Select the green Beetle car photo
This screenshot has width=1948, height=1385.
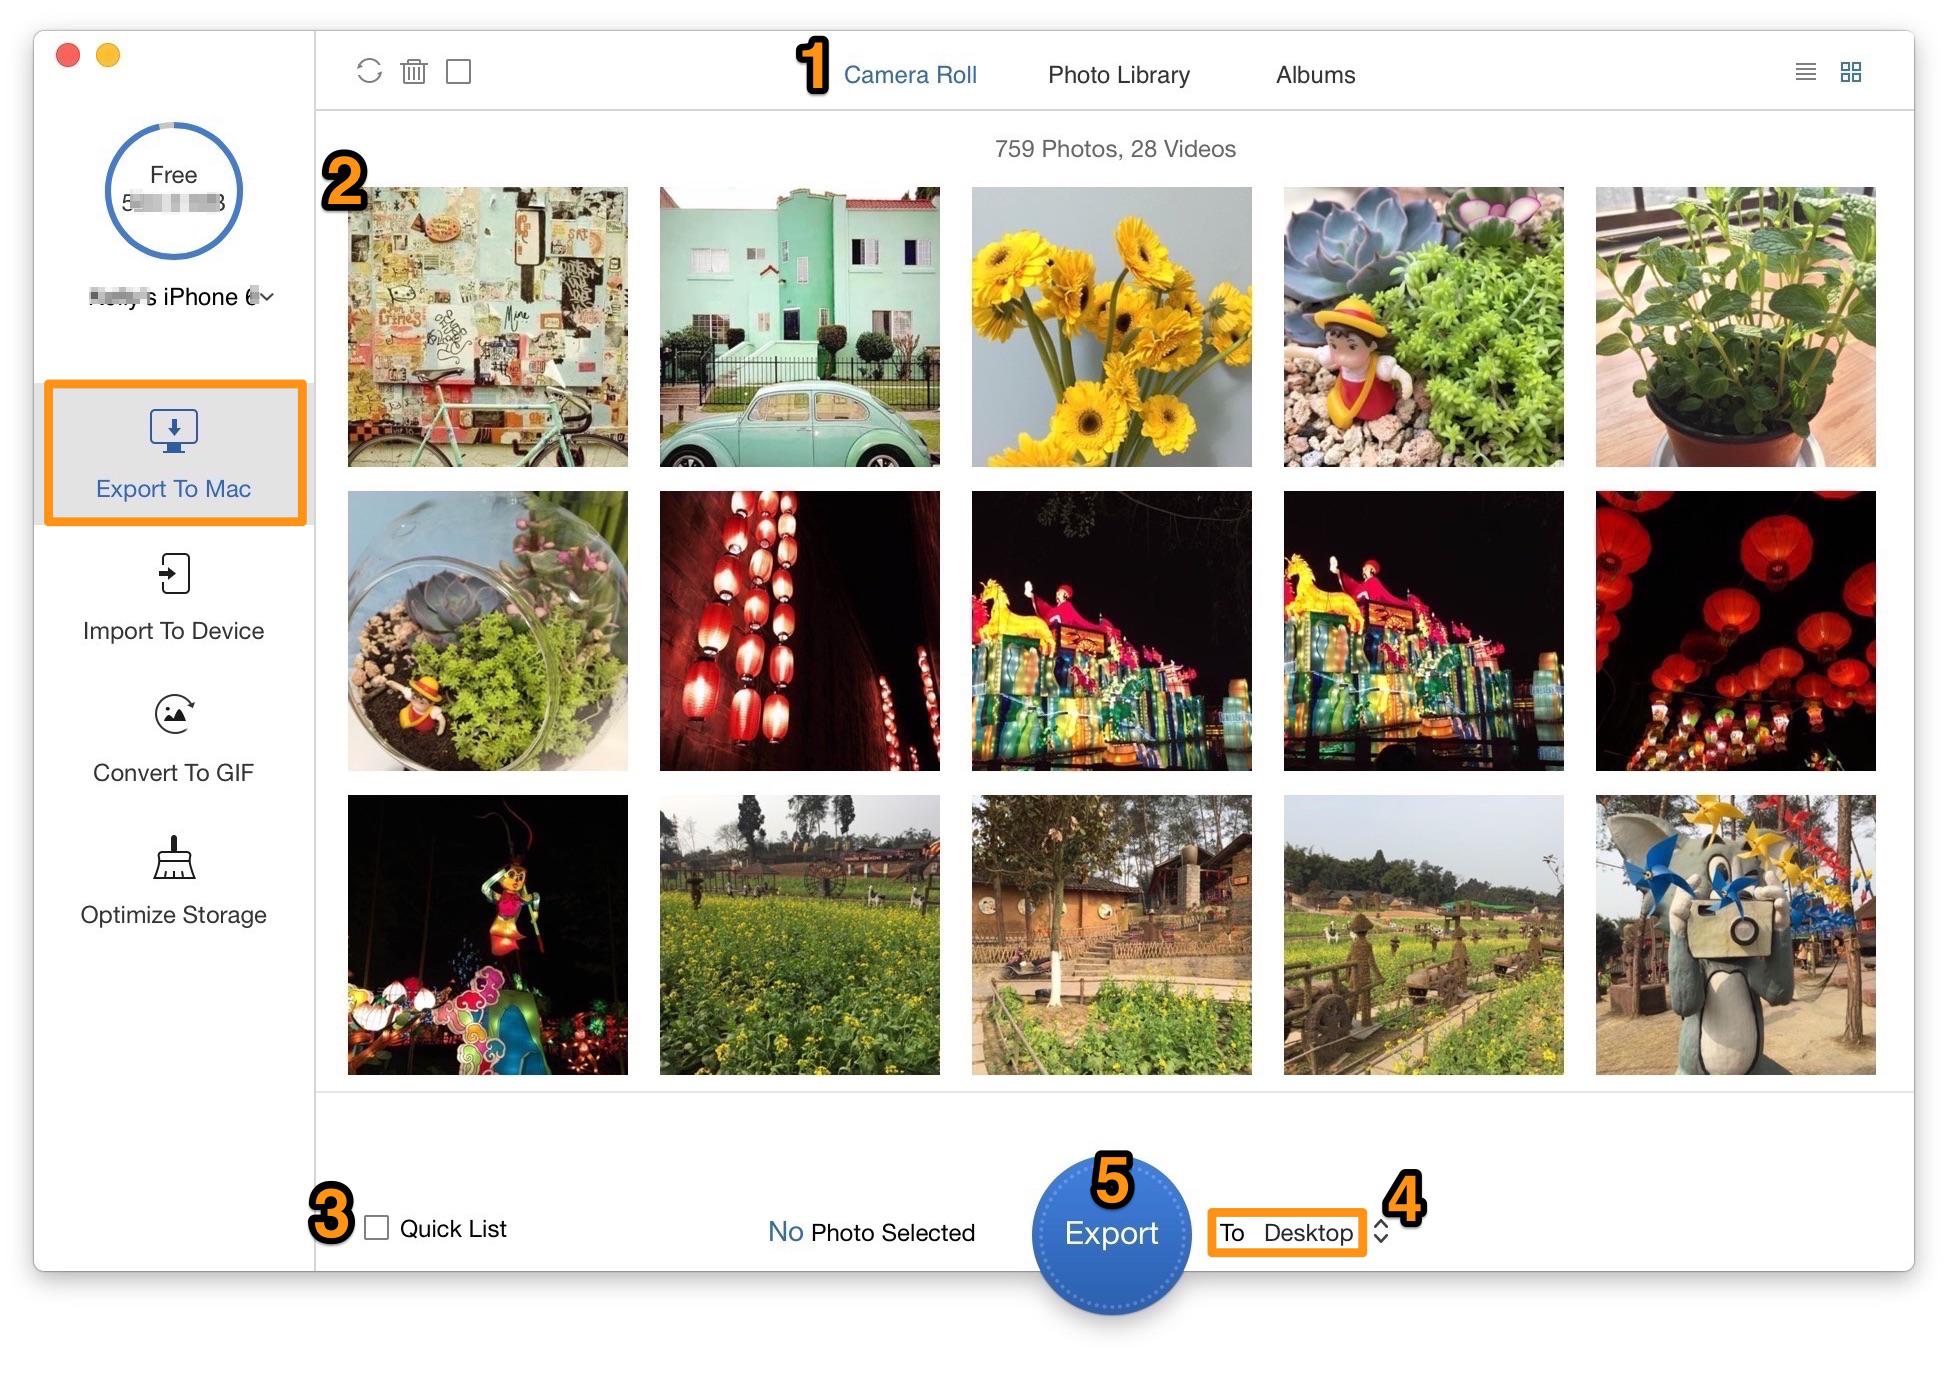(799, 326)
